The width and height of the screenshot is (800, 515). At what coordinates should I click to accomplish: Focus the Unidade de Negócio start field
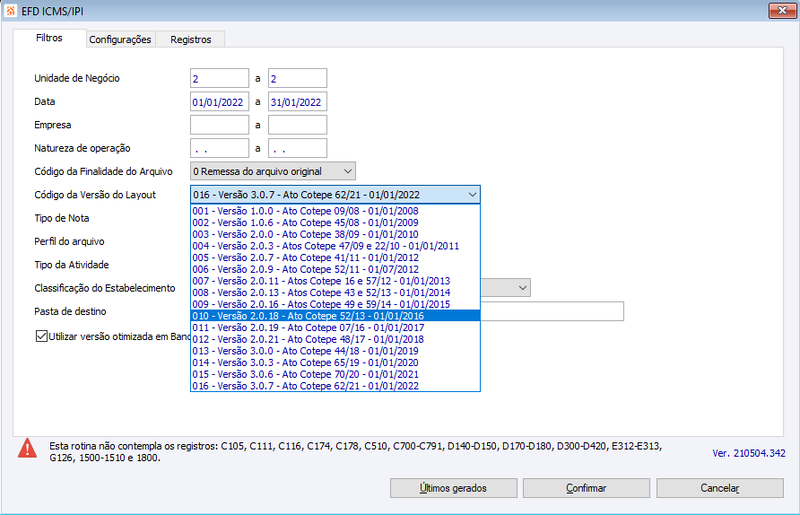click(219, 78)
